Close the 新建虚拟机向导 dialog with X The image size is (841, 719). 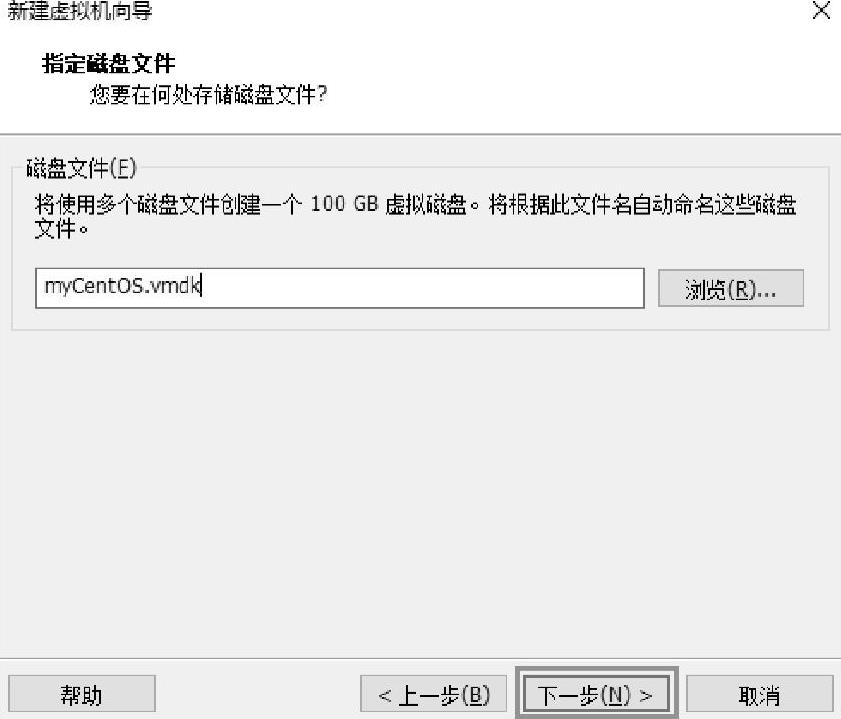click(821, 11)
